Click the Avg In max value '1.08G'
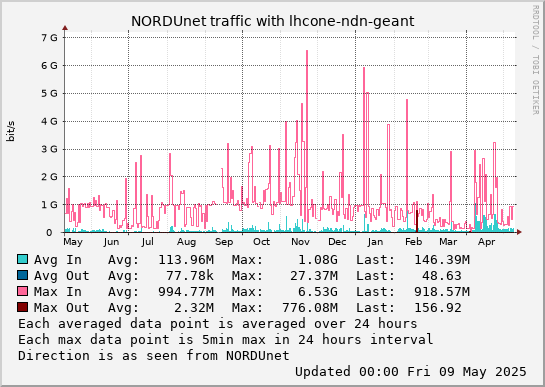 [318, 259]
